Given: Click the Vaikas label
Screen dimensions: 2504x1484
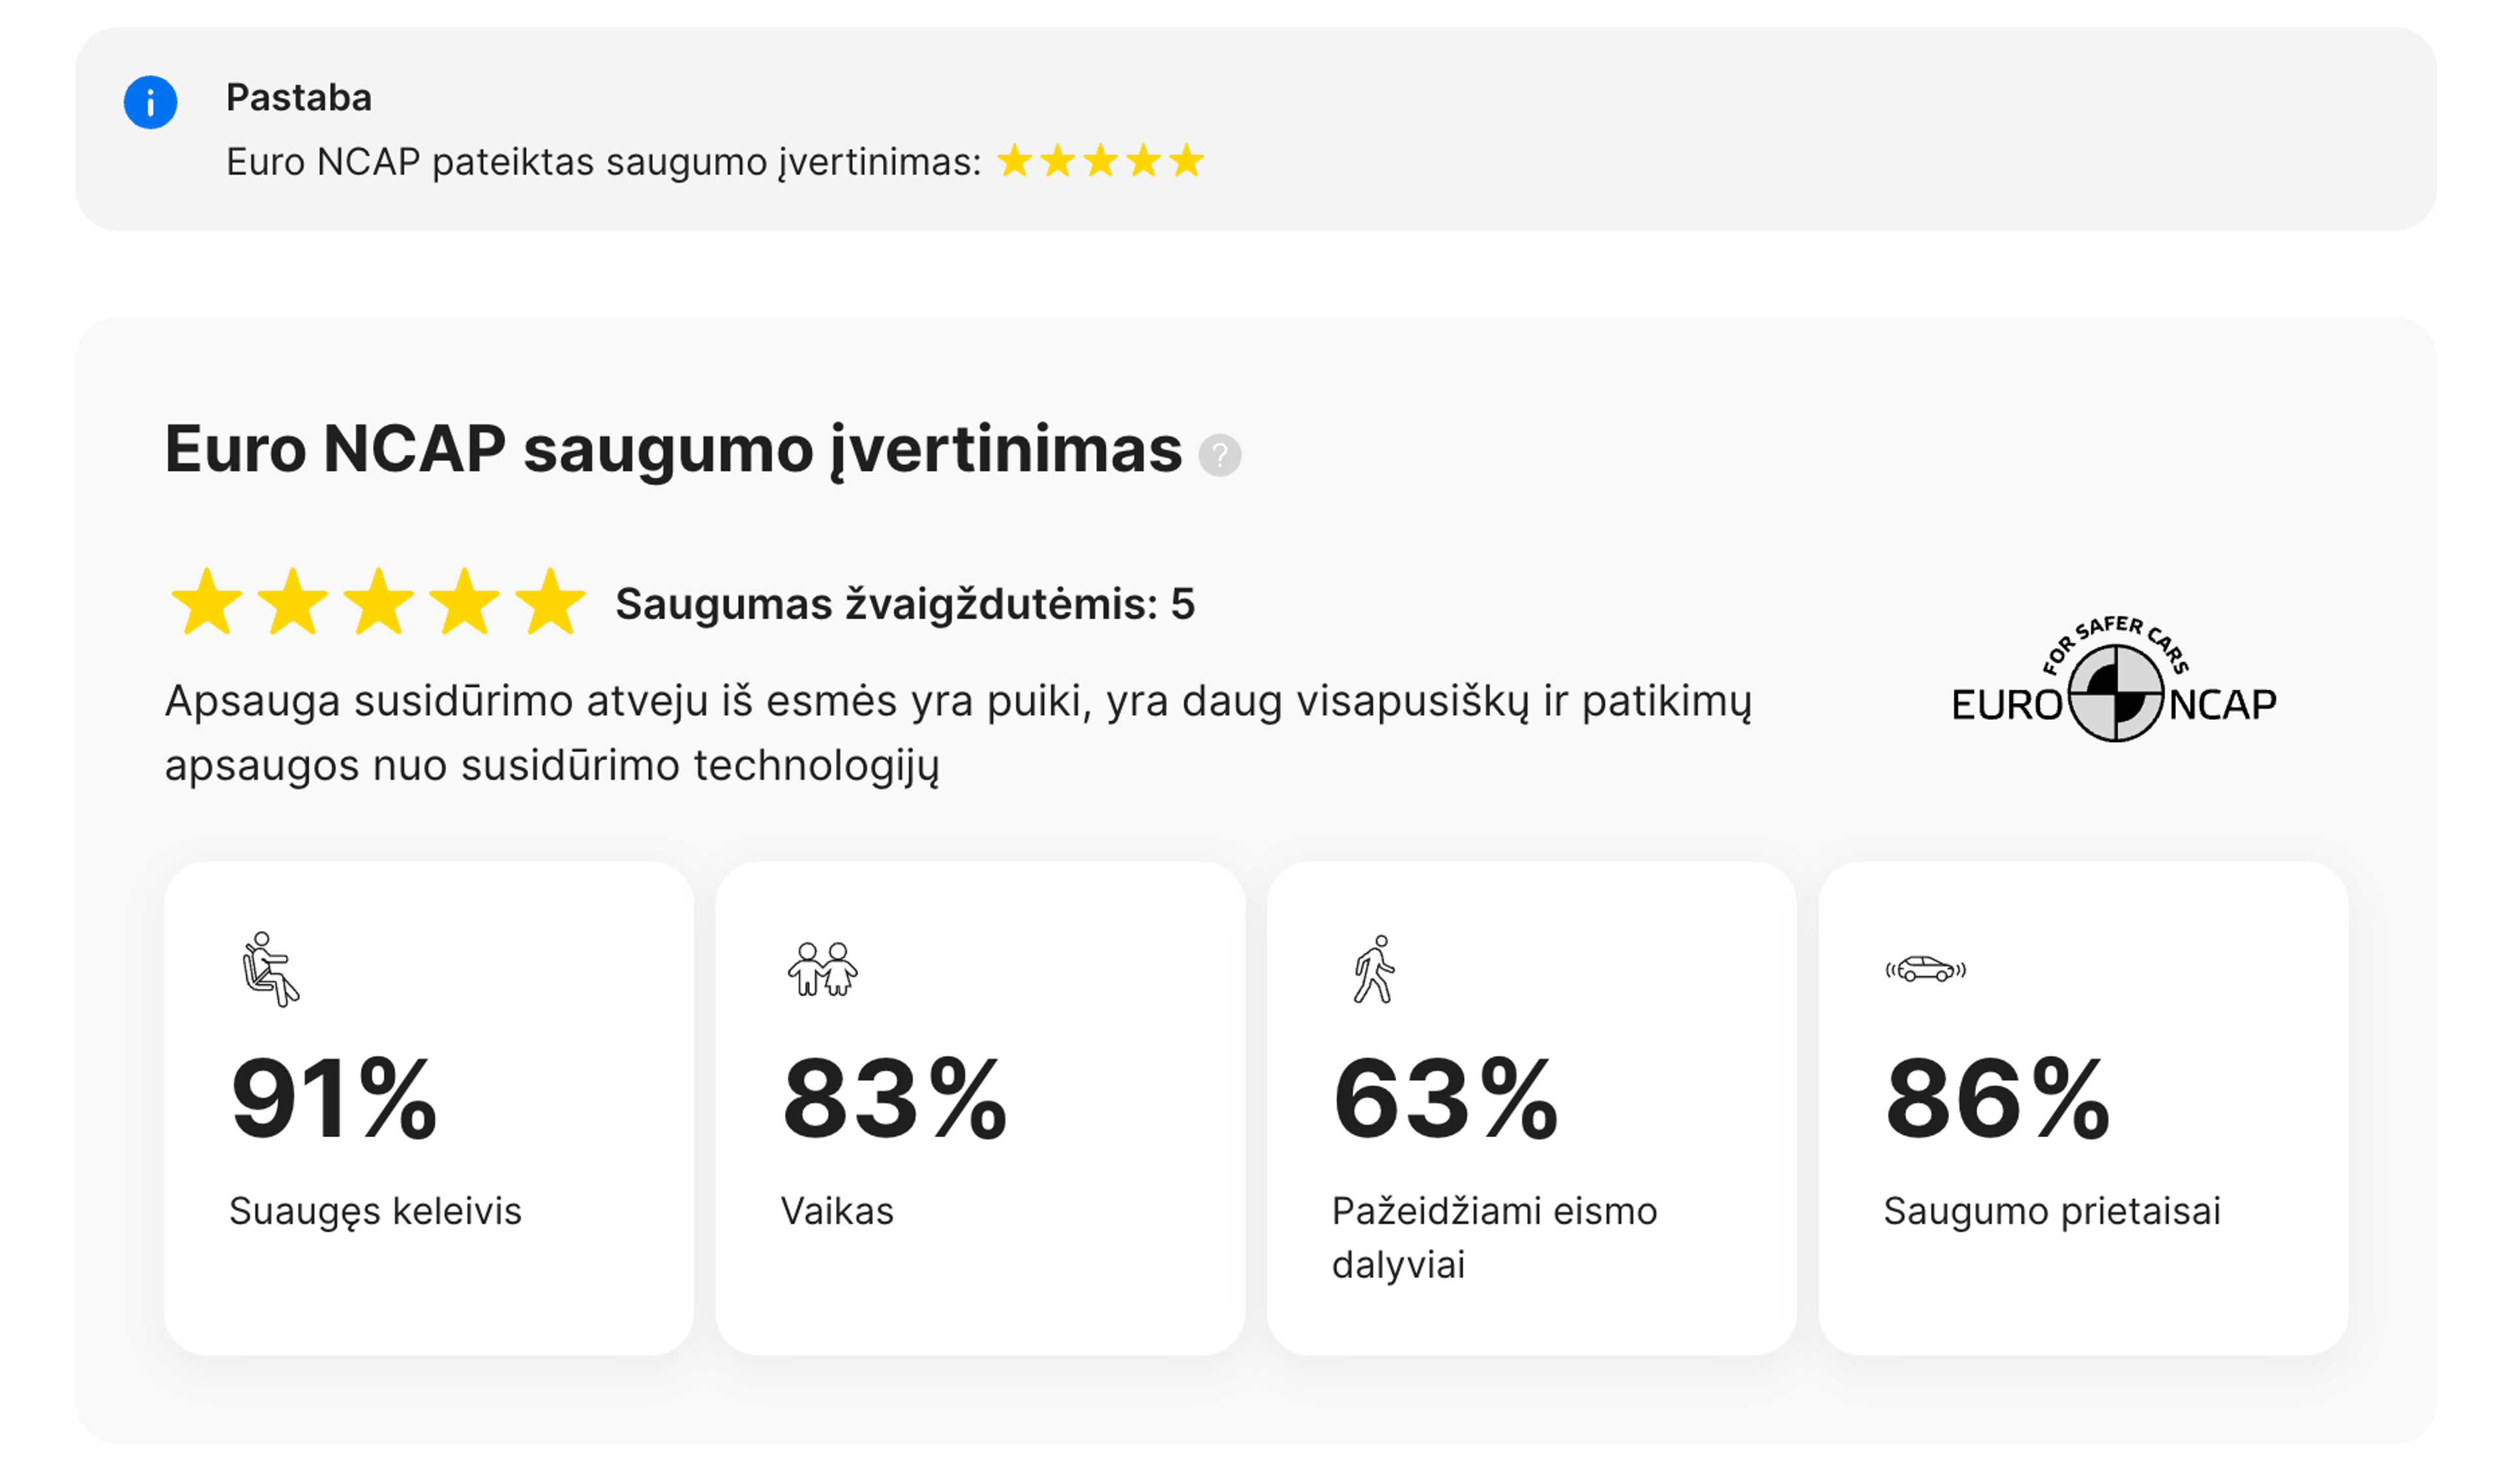Looking at the screenshot, I should [837, 1211].
